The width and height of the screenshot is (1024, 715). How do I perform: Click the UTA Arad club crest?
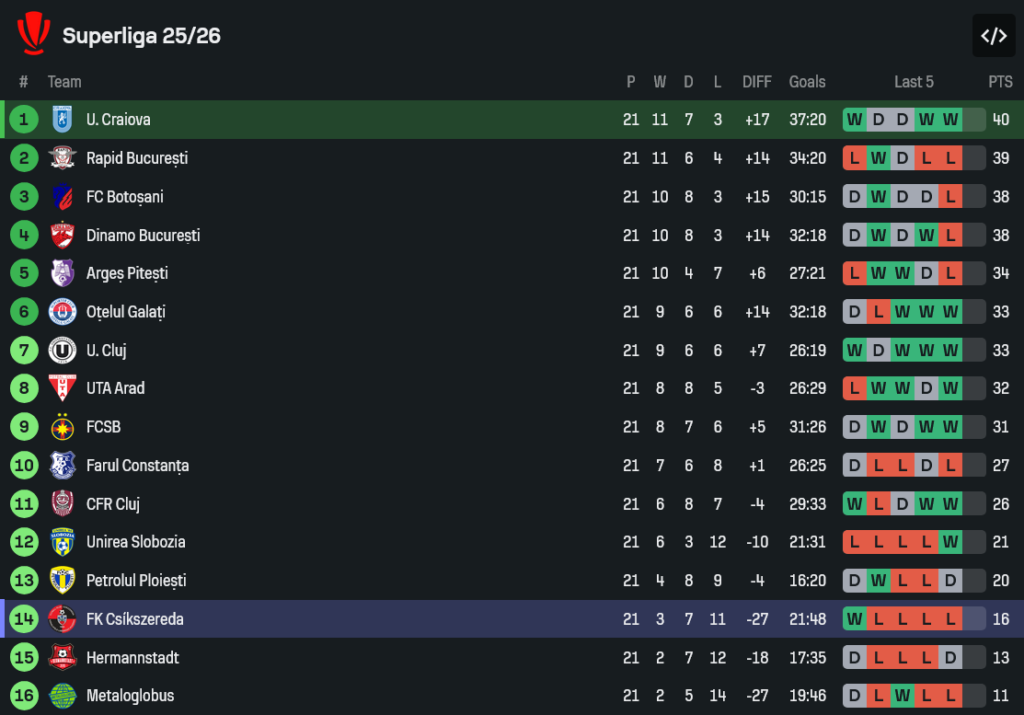coord(62,388)
